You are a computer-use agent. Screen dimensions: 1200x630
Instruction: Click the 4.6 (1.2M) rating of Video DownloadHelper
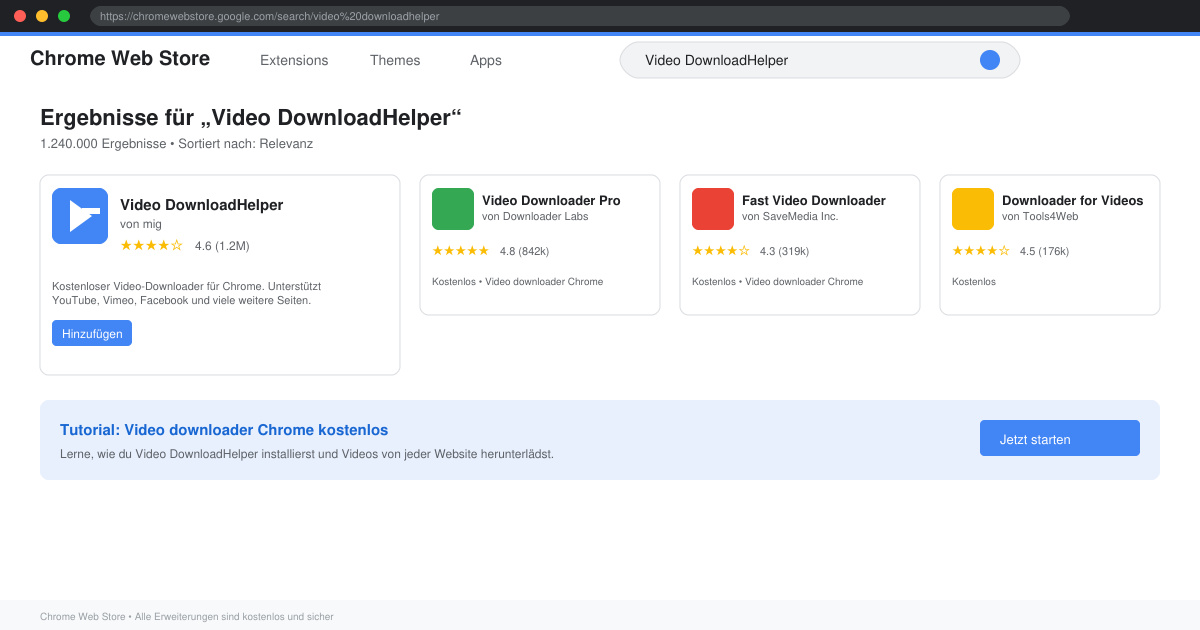(222, 245)
